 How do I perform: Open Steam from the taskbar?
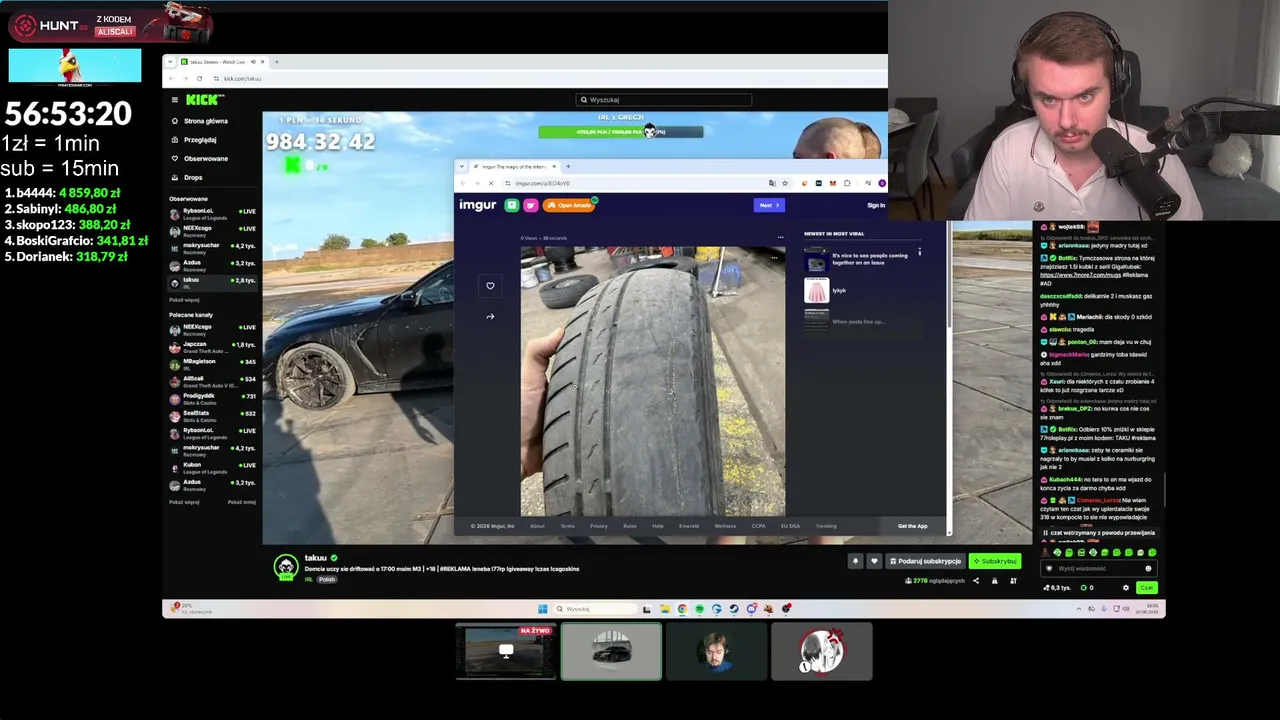734,609
